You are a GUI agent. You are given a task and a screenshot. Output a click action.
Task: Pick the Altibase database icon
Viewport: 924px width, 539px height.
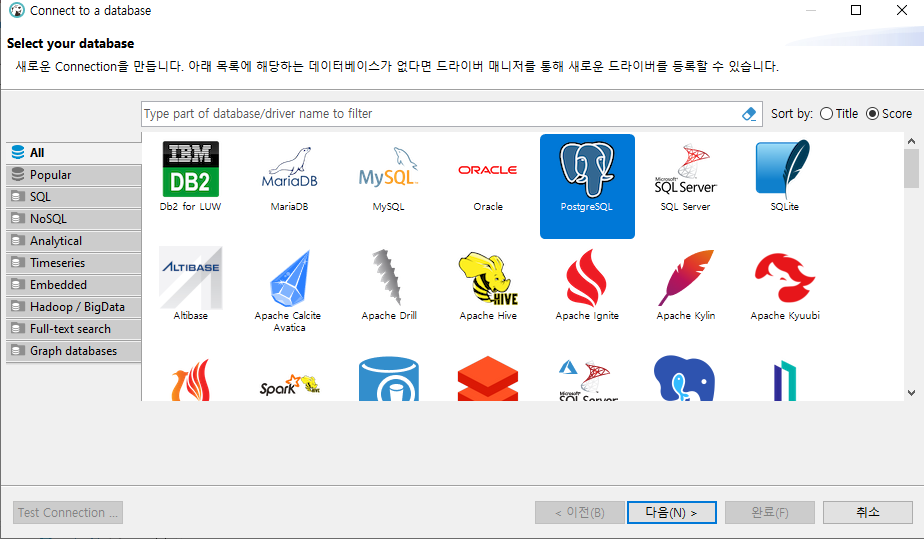coord(190,278)
